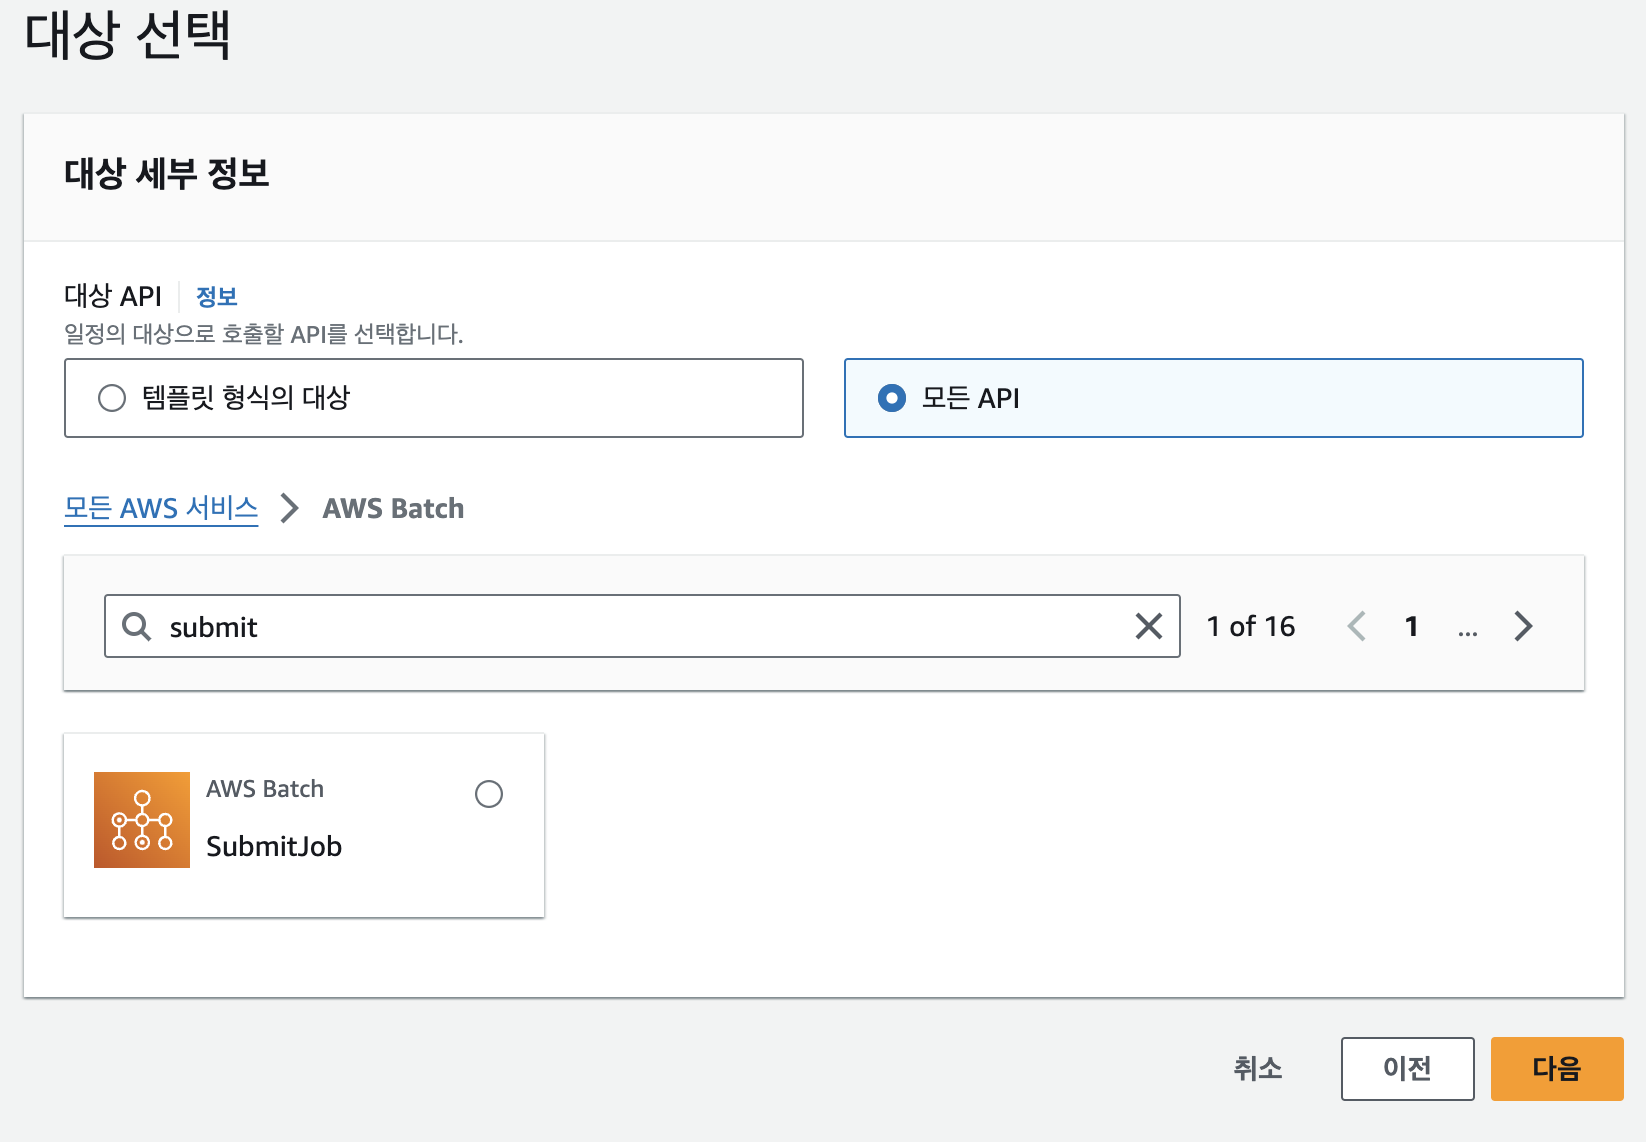Focus the API search input field
The height and width of the screenshot is (1142, 1646).
(x=640, y=627)
